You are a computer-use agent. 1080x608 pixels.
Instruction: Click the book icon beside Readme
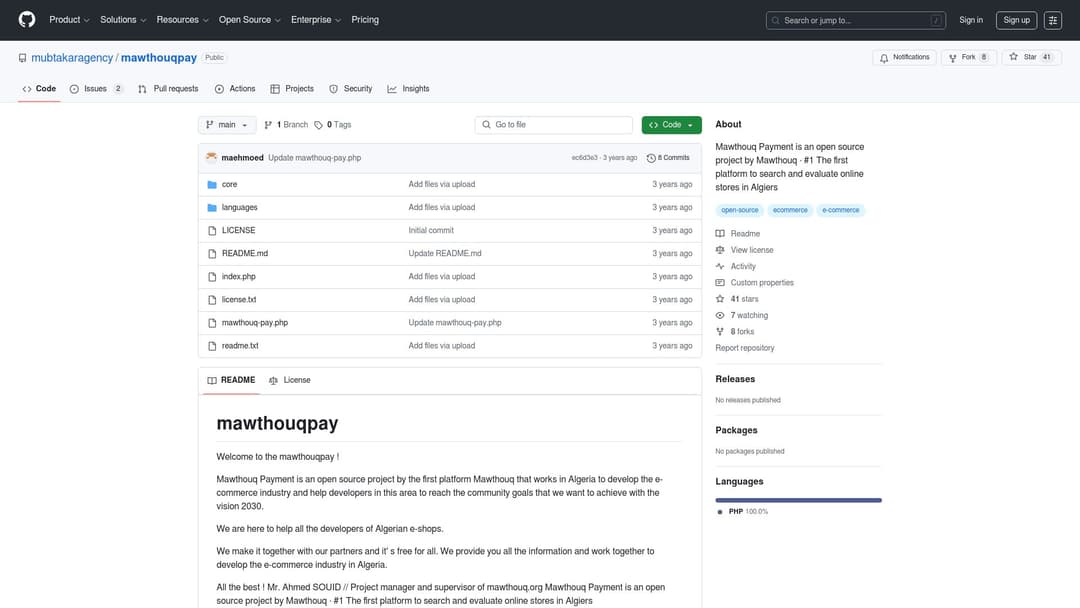720,233
